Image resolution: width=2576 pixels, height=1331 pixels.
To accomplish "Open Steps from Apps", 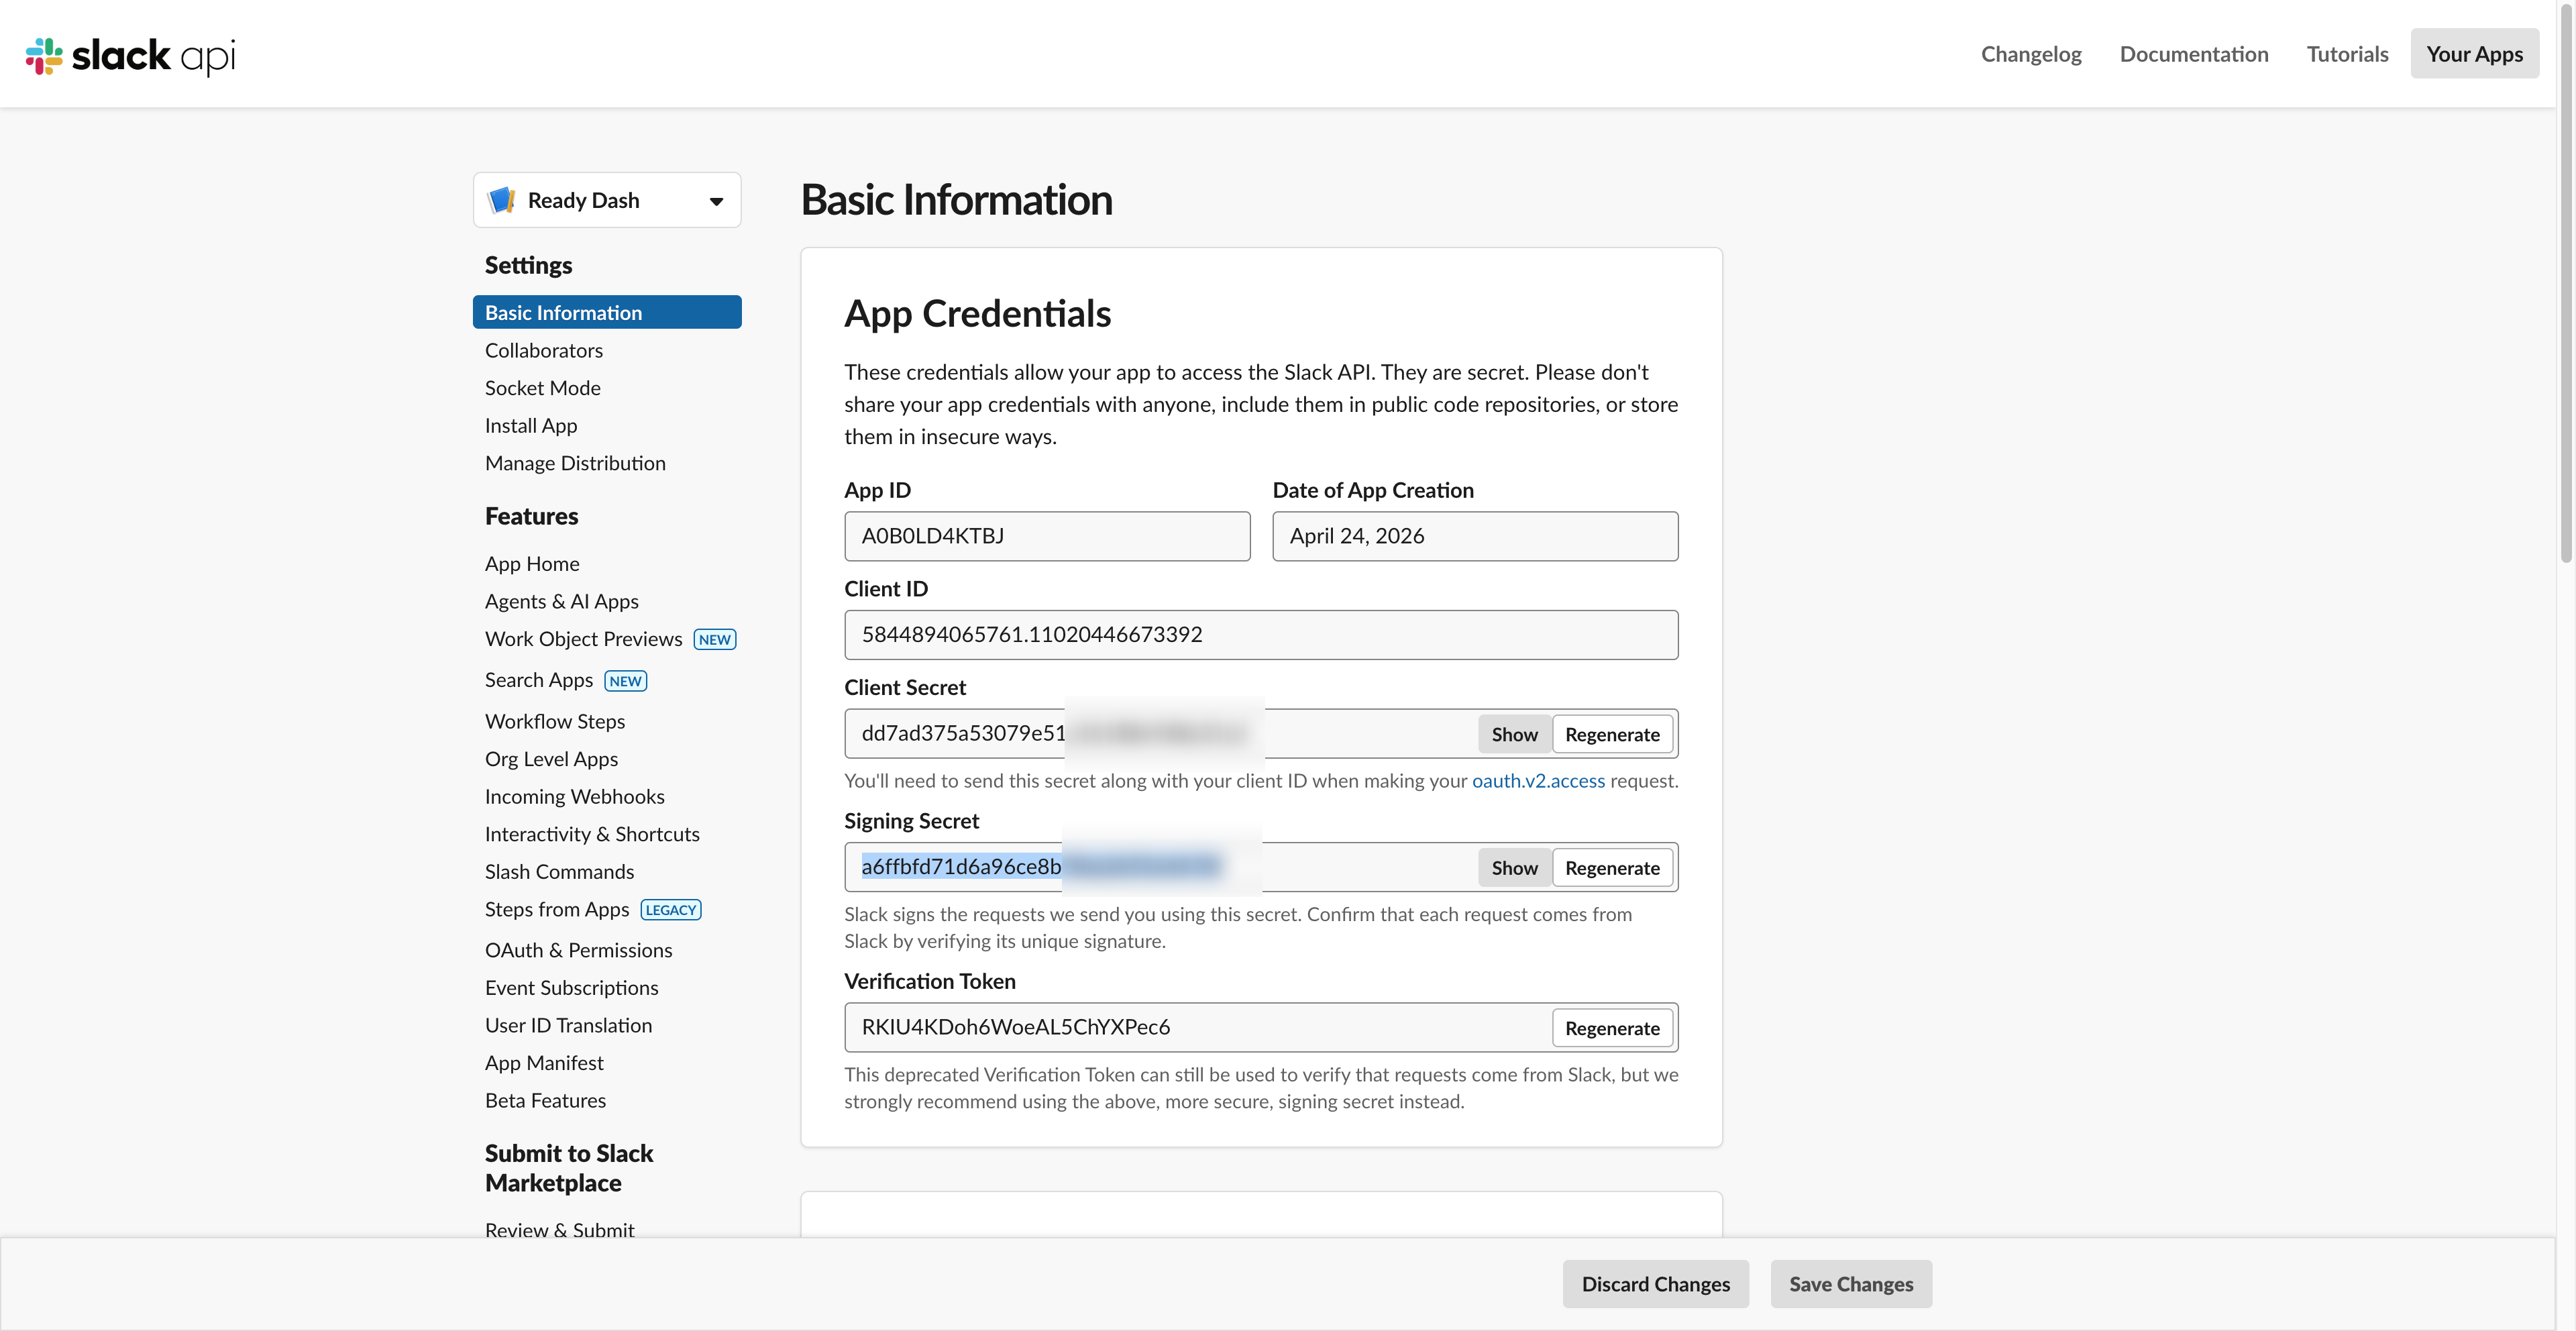I will click(557, 909).
